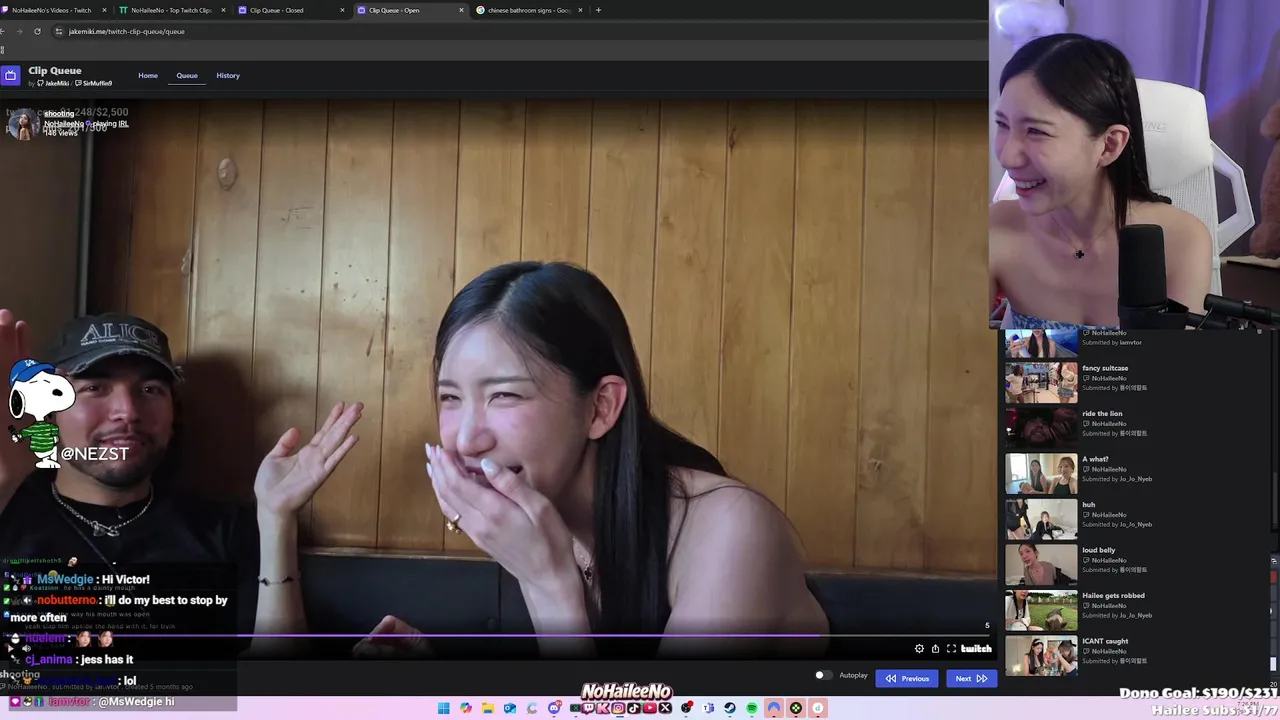Skip to the Next clip
Screen dimensions: 1280x720
coord(971,678)
